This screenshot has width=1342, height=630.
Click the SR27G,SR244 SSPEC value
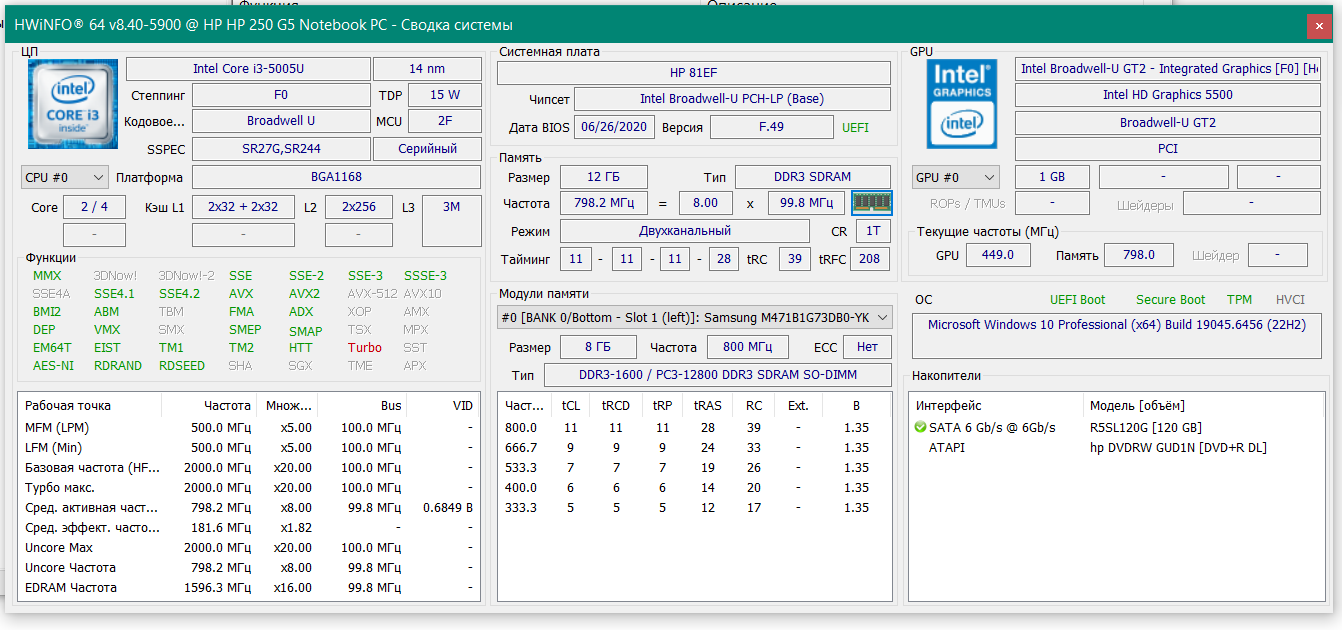(x=280, y=149)
